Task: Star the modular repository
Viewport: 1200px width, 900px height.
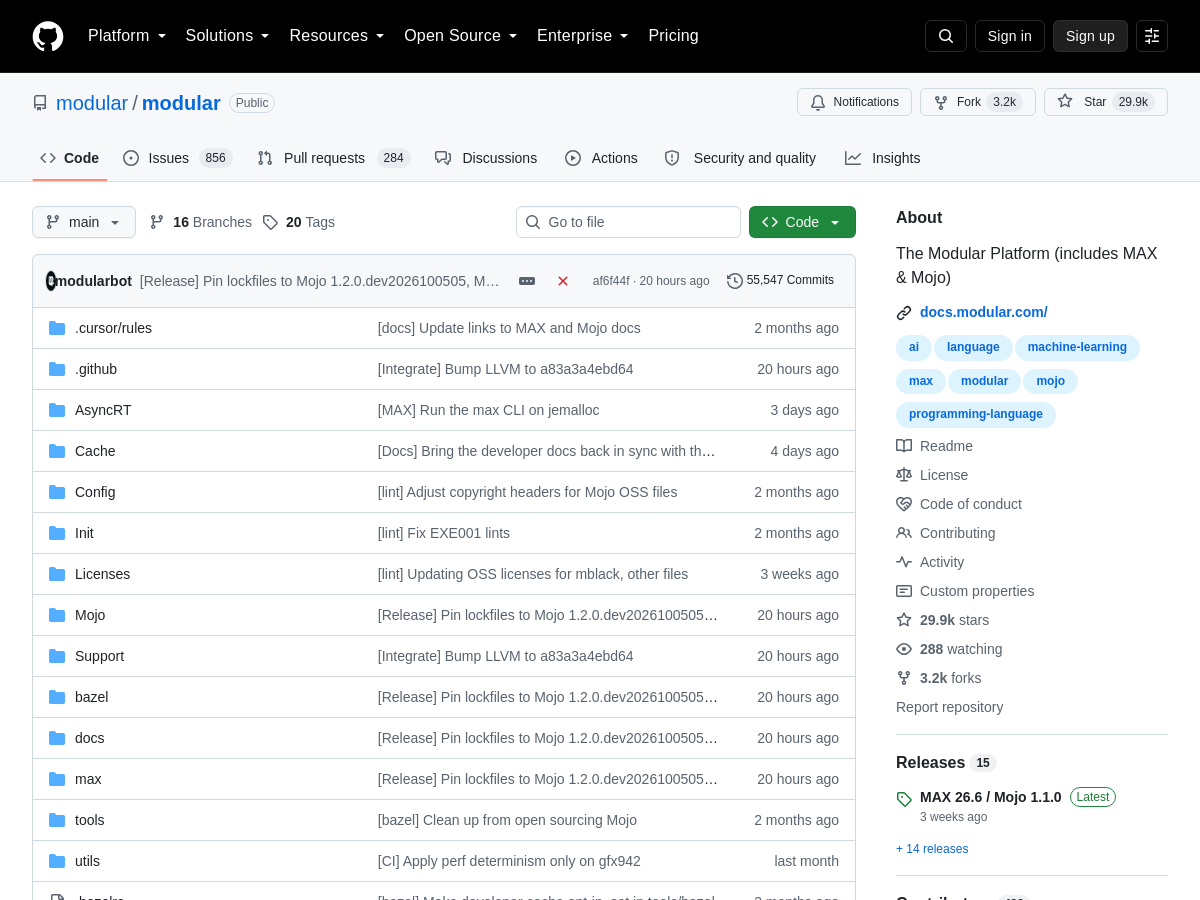Action: pos(1105,102)
